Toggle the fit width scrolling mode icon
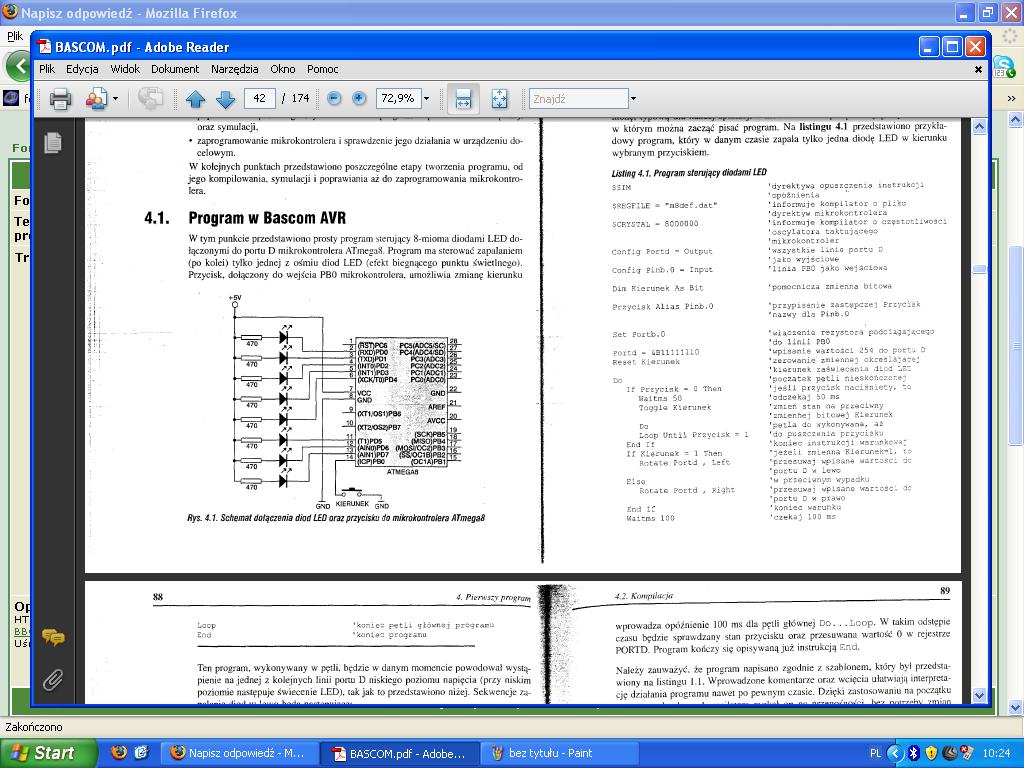The image size is (1024, 768). 463,99
